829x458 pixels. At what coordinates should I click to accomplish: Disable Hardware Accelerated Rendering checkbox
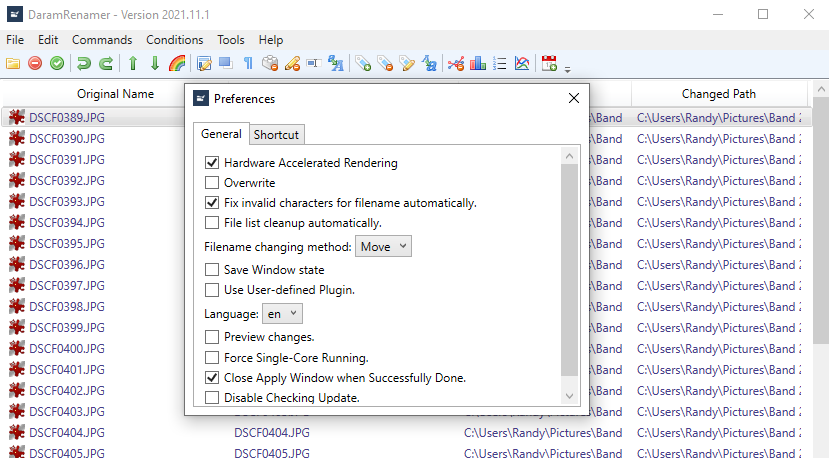(212, 162)
